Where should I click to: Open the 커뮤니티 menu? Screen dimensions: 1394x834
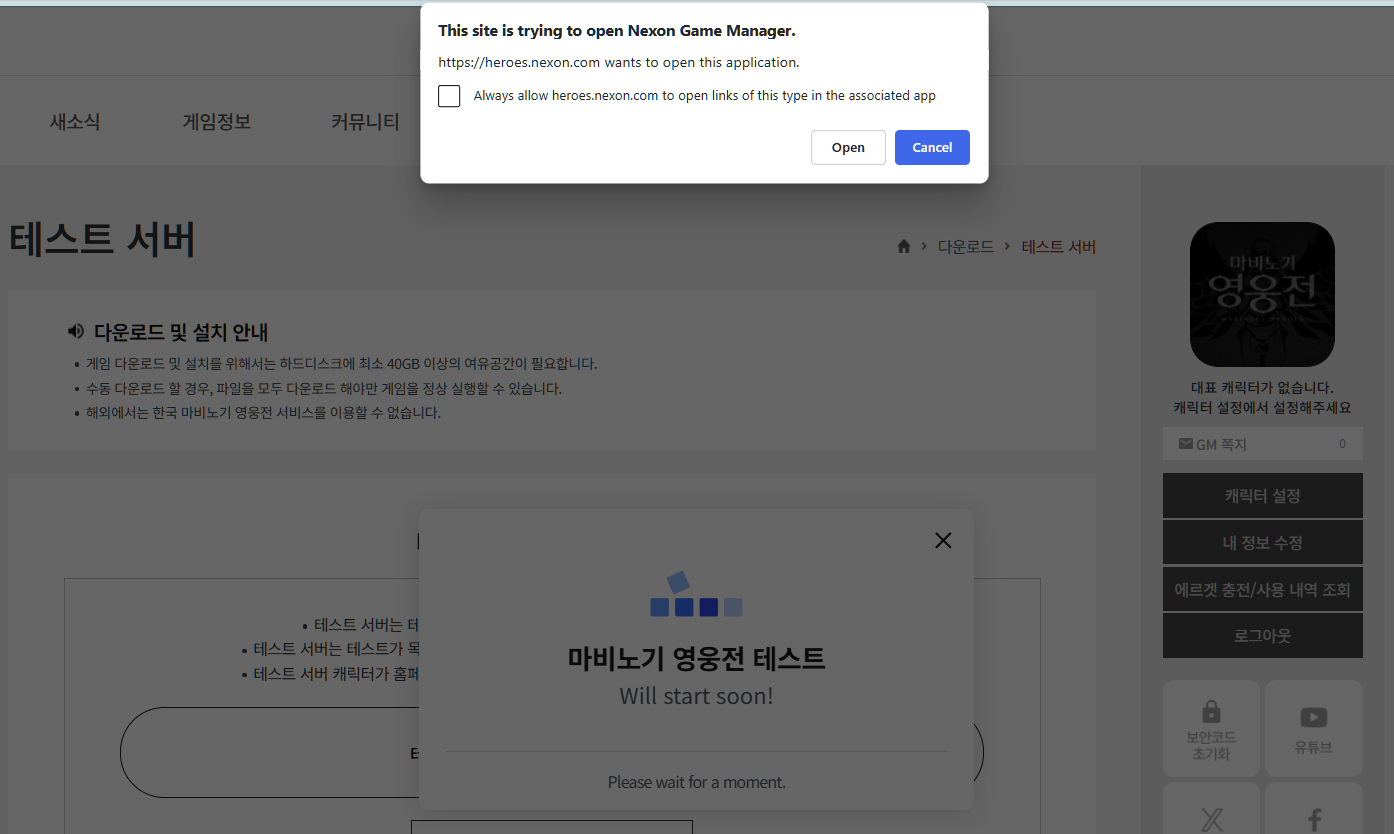click(x=365, y=122)
